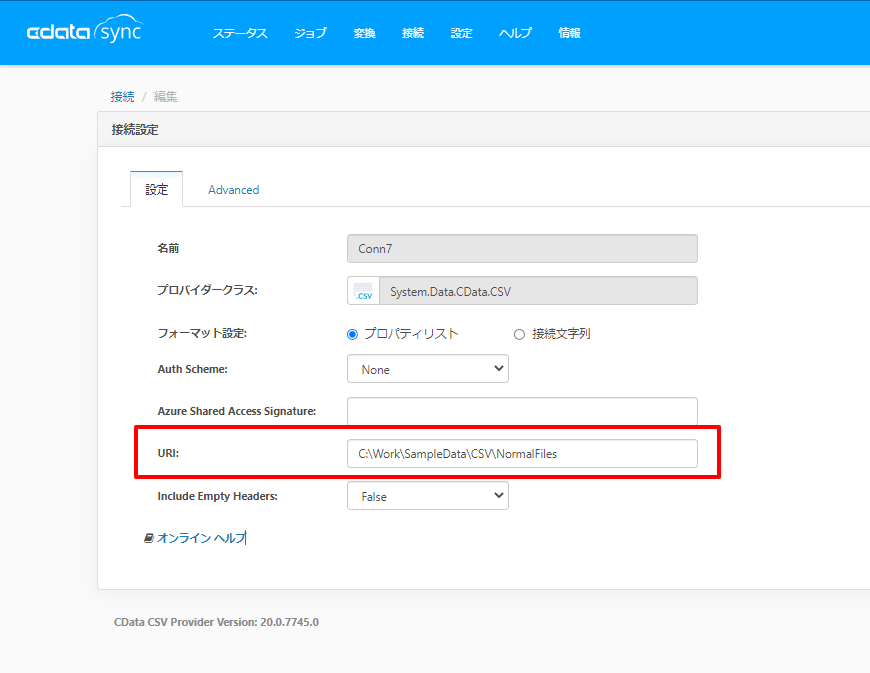Click the 接続 breadcrumb link
The image size is (870, 673).
[x=122, y=97]
